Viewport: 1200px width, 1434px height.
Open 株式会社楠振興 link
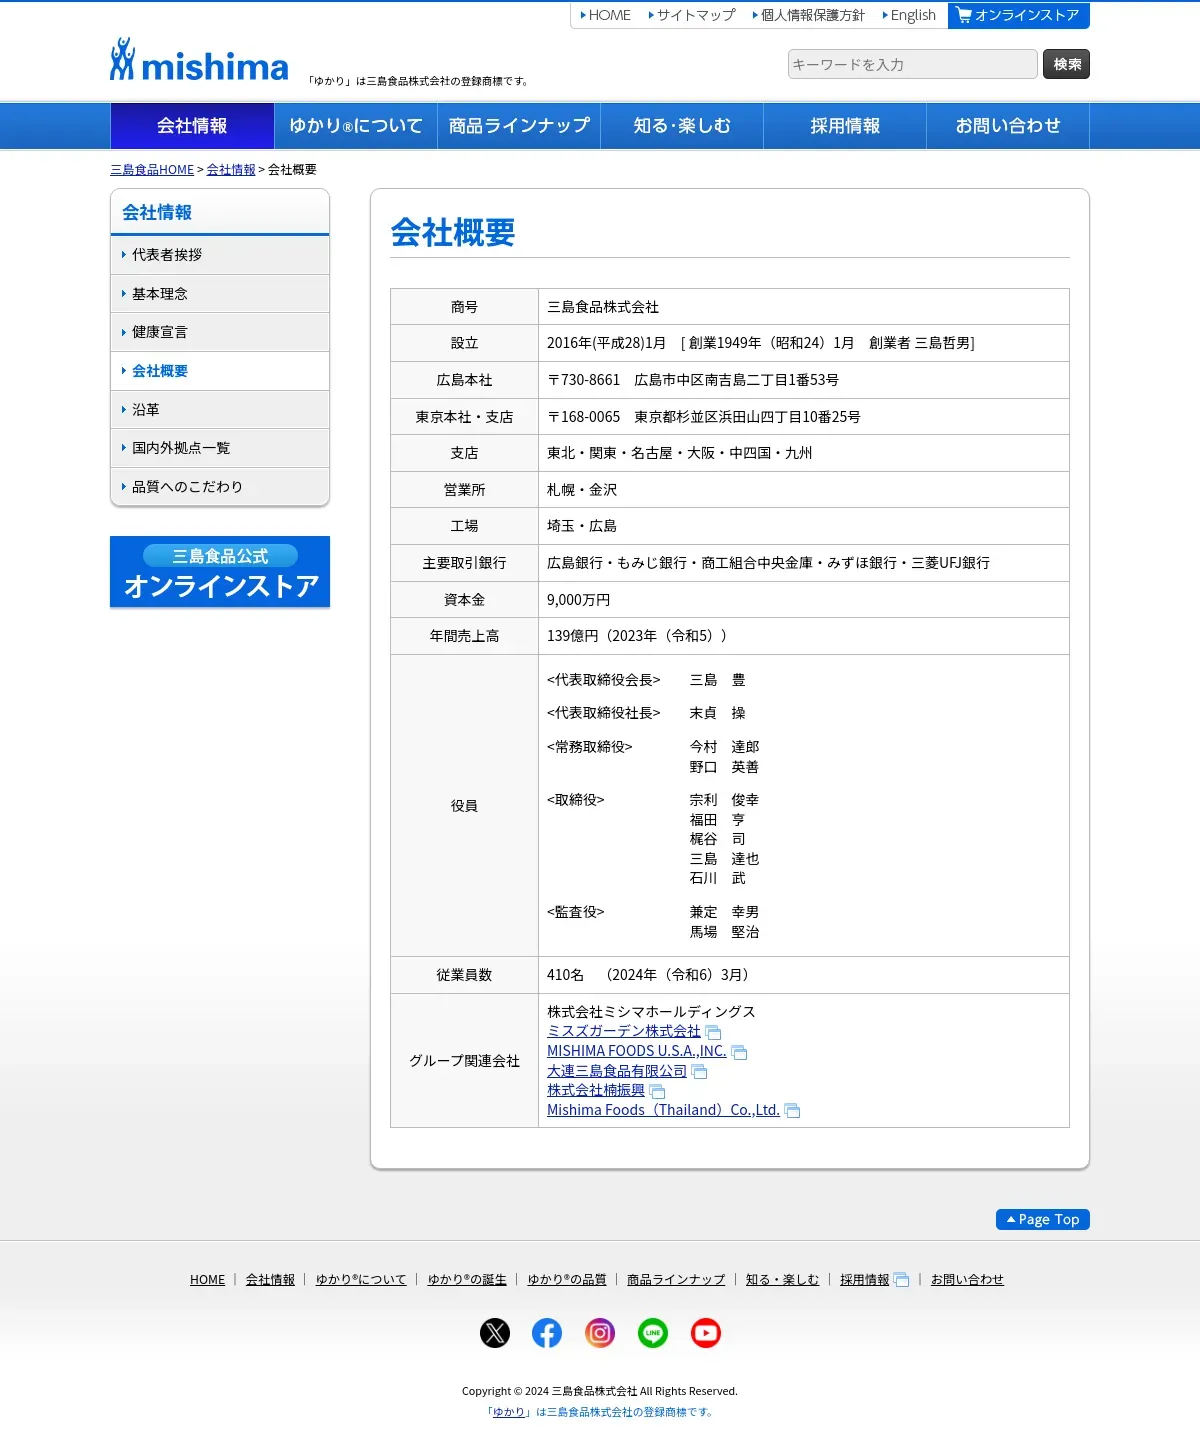click(596, 1090)
